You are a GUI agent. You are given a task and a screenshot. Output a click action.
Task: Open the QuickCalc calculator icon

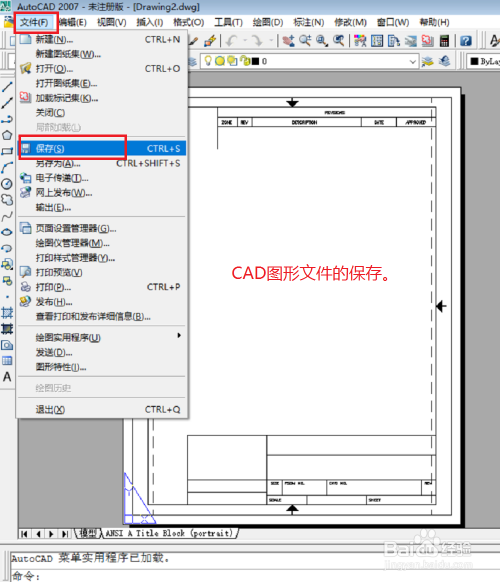(x=444, y=40)
